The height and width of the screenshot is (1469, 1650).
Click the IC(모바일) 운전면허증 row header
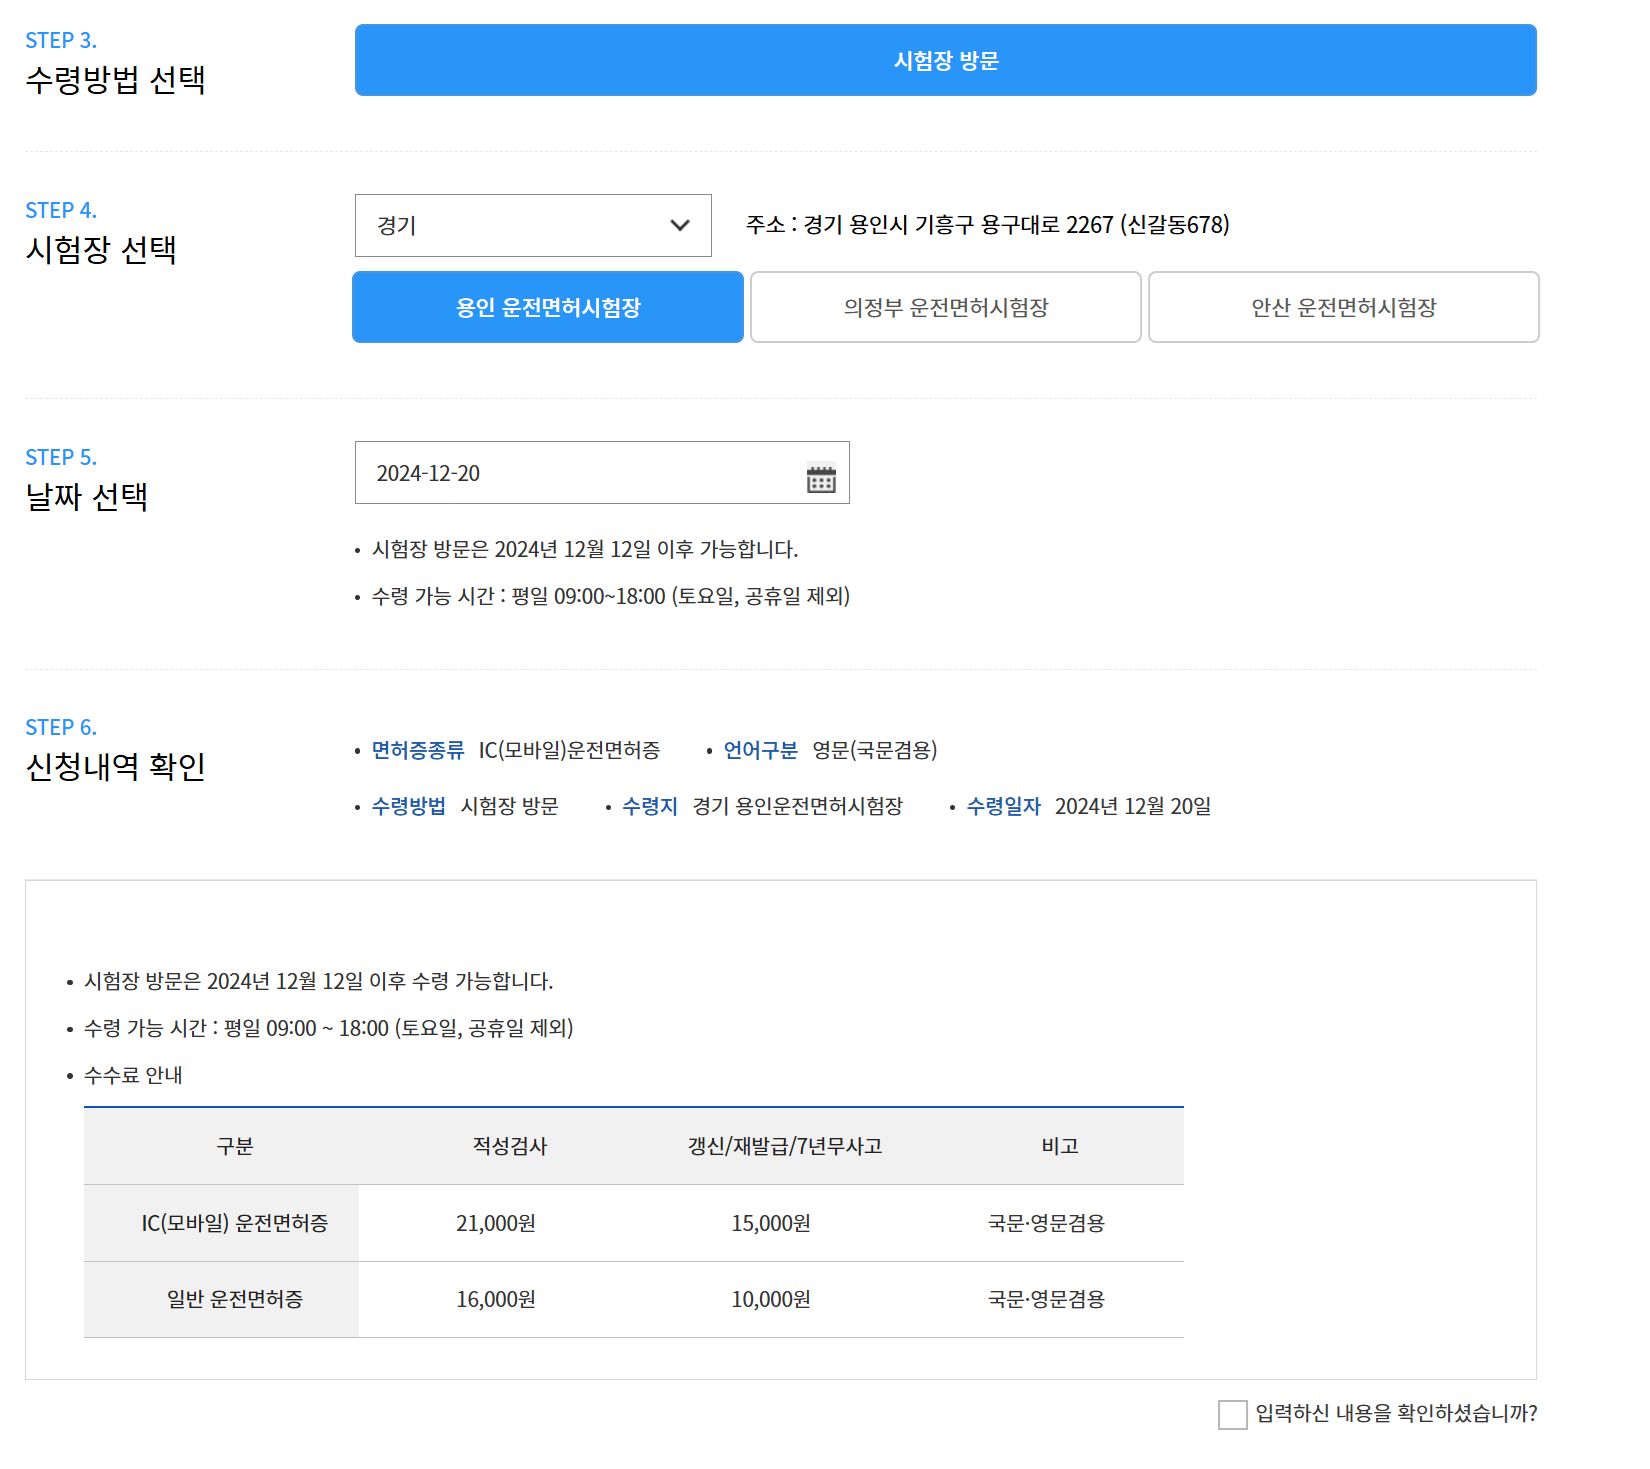[222, 1223]
